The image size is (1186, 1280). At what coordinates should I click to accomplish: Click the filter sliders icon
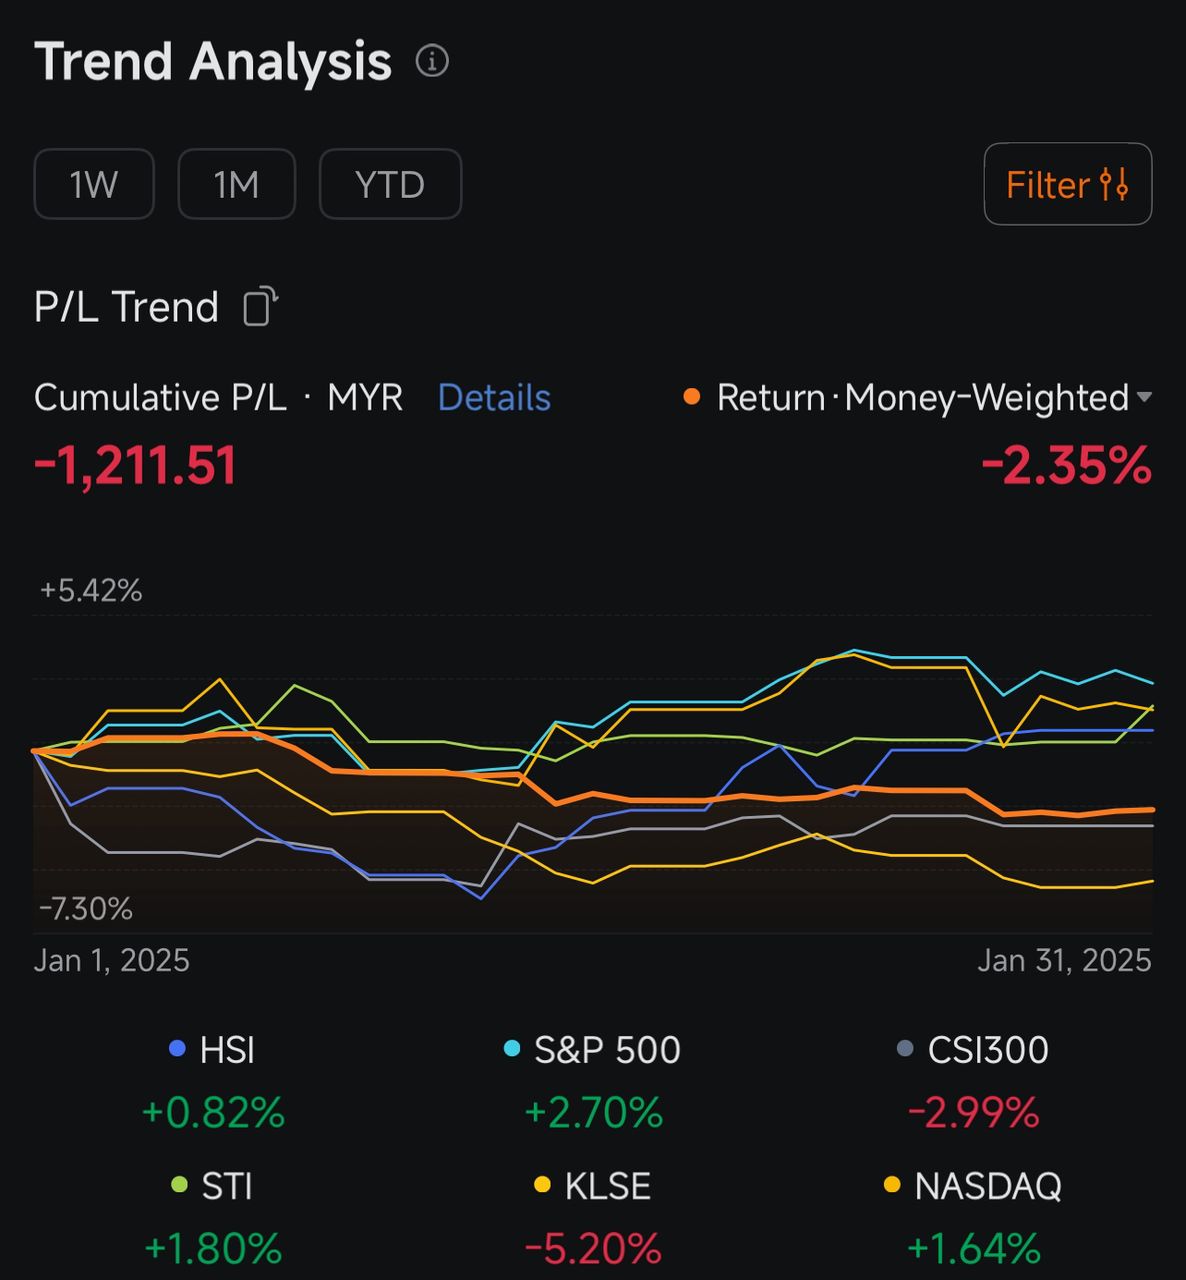point(1114,185)
